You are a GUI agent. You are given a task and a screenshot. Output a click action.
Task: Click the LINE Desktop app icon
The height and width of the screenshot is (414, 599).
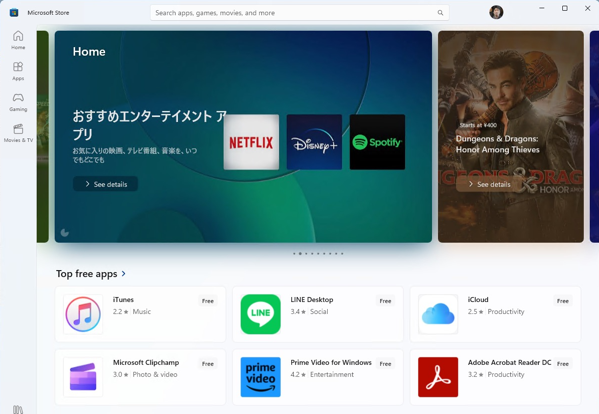coord(261,314)
